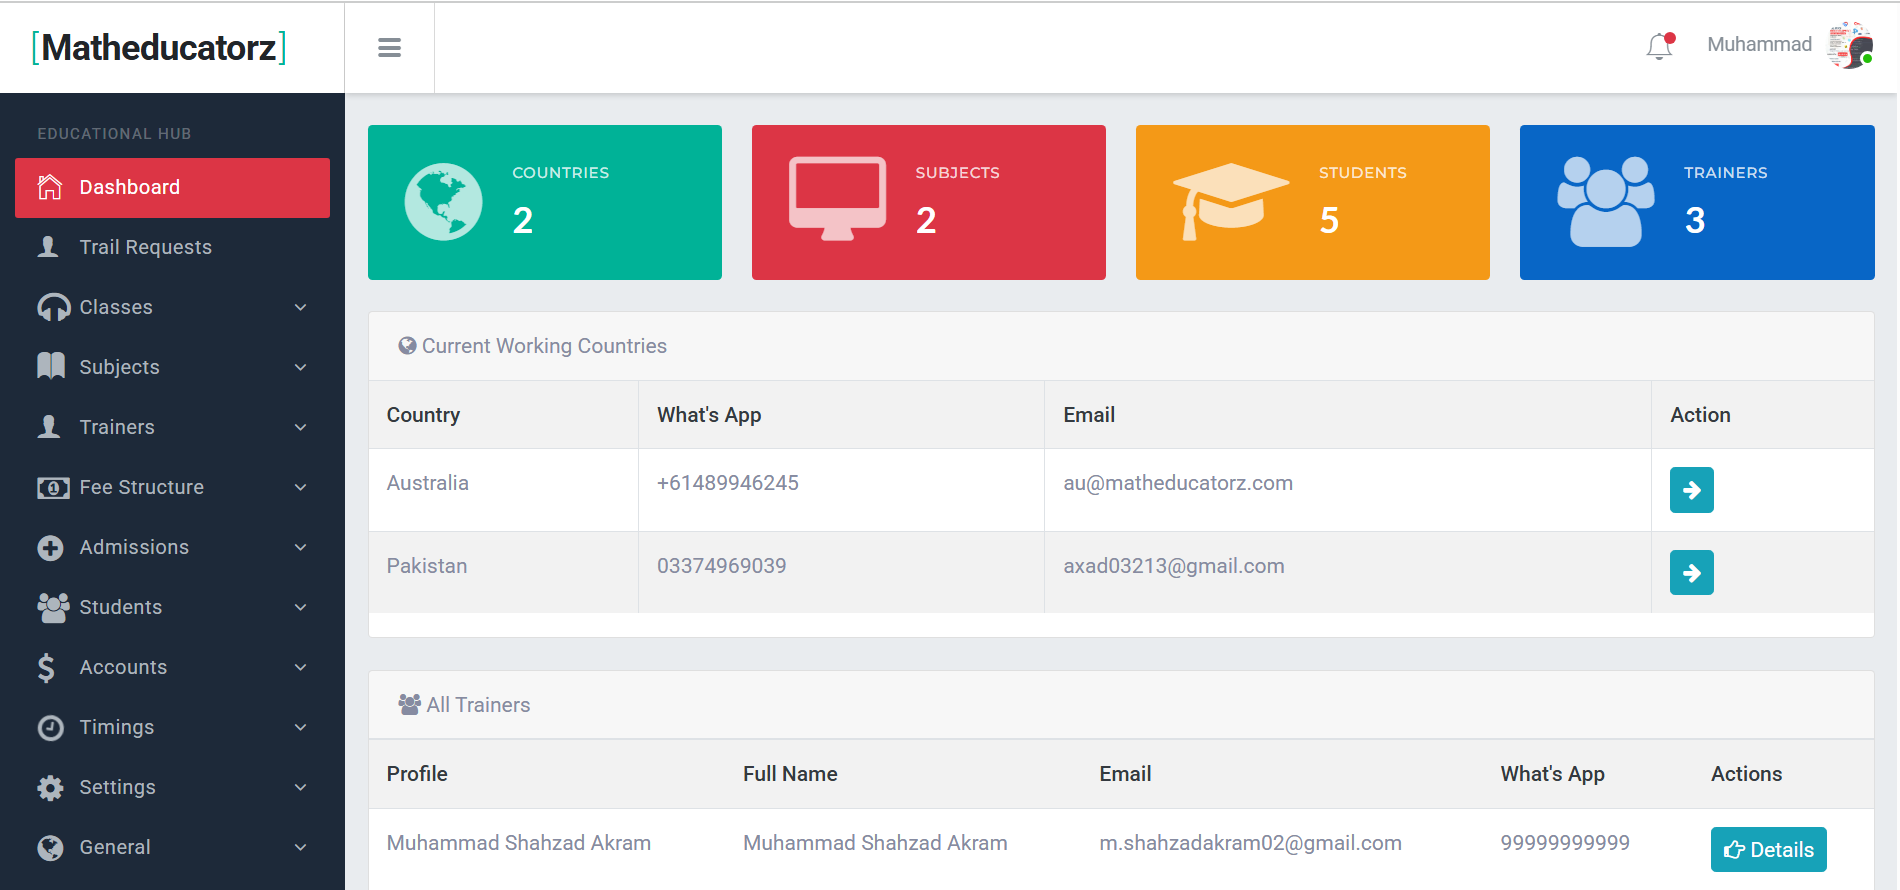Click the globe icon in Countries card
This screenshot has height=890, width=1900.
coord(443,202)
